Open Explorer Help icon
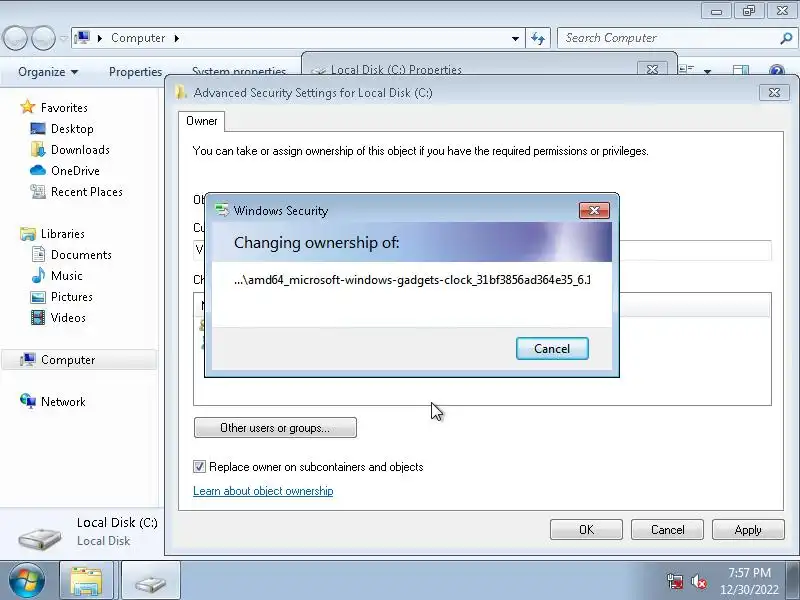 [x=777, y=70]
